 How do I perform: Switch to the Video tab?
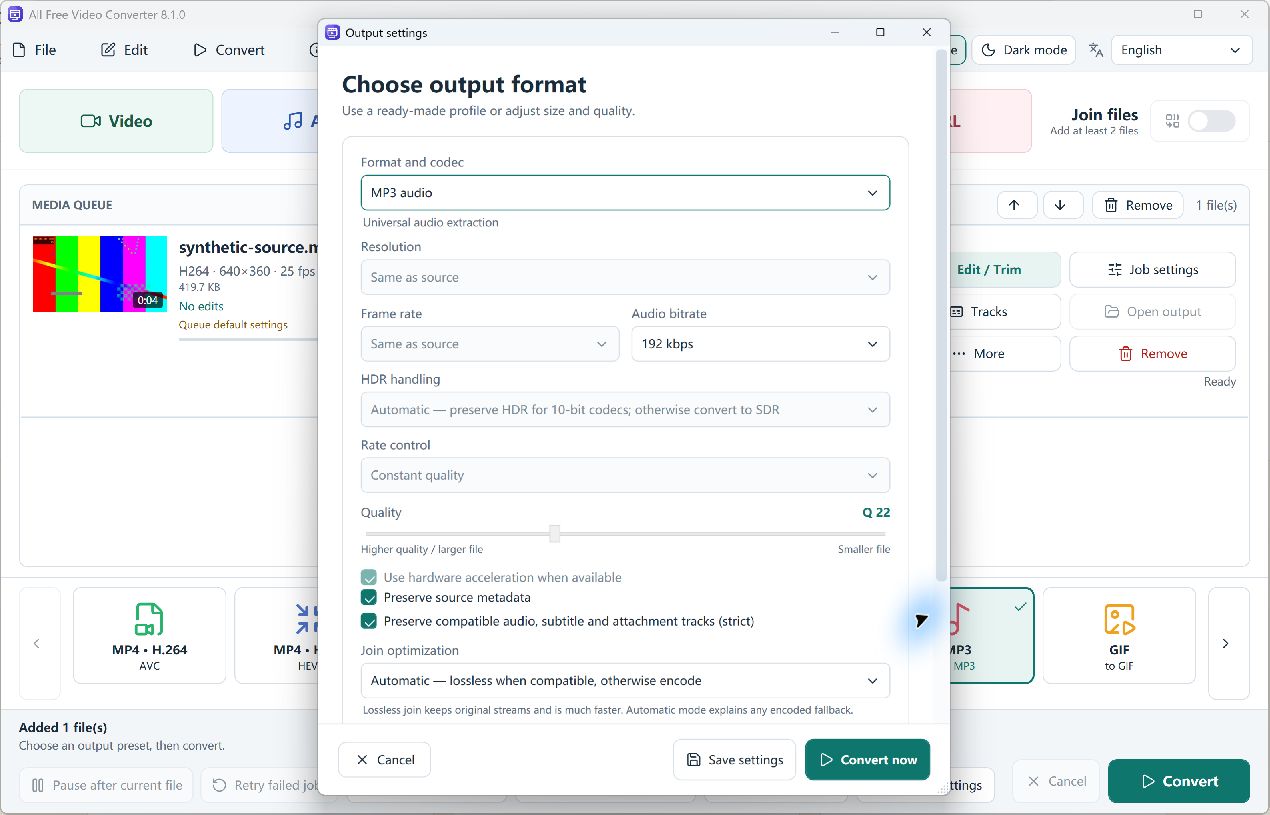pyautogui.click(x=116, y=121)
